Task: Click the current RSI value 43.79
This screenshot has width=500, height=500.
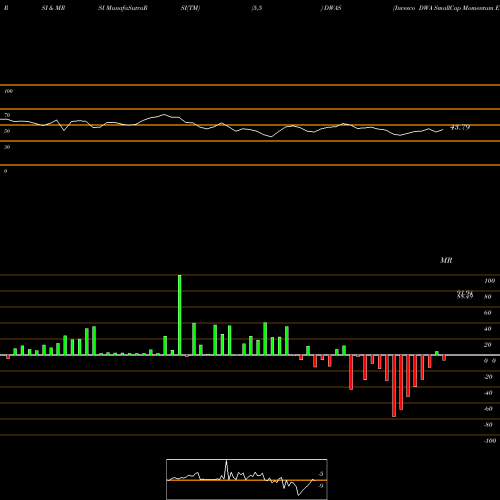Action: point(460,127)
